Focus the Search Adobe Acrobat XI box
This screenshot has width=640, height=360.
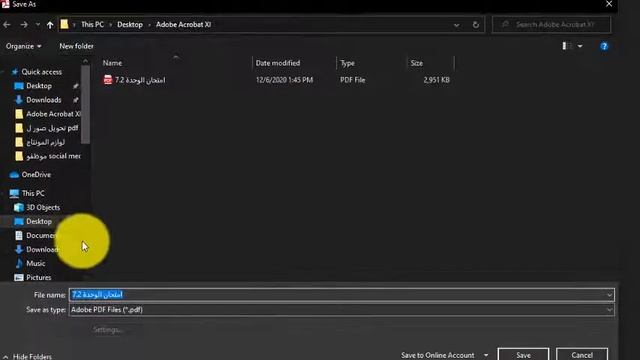click(x=551, y=24)
